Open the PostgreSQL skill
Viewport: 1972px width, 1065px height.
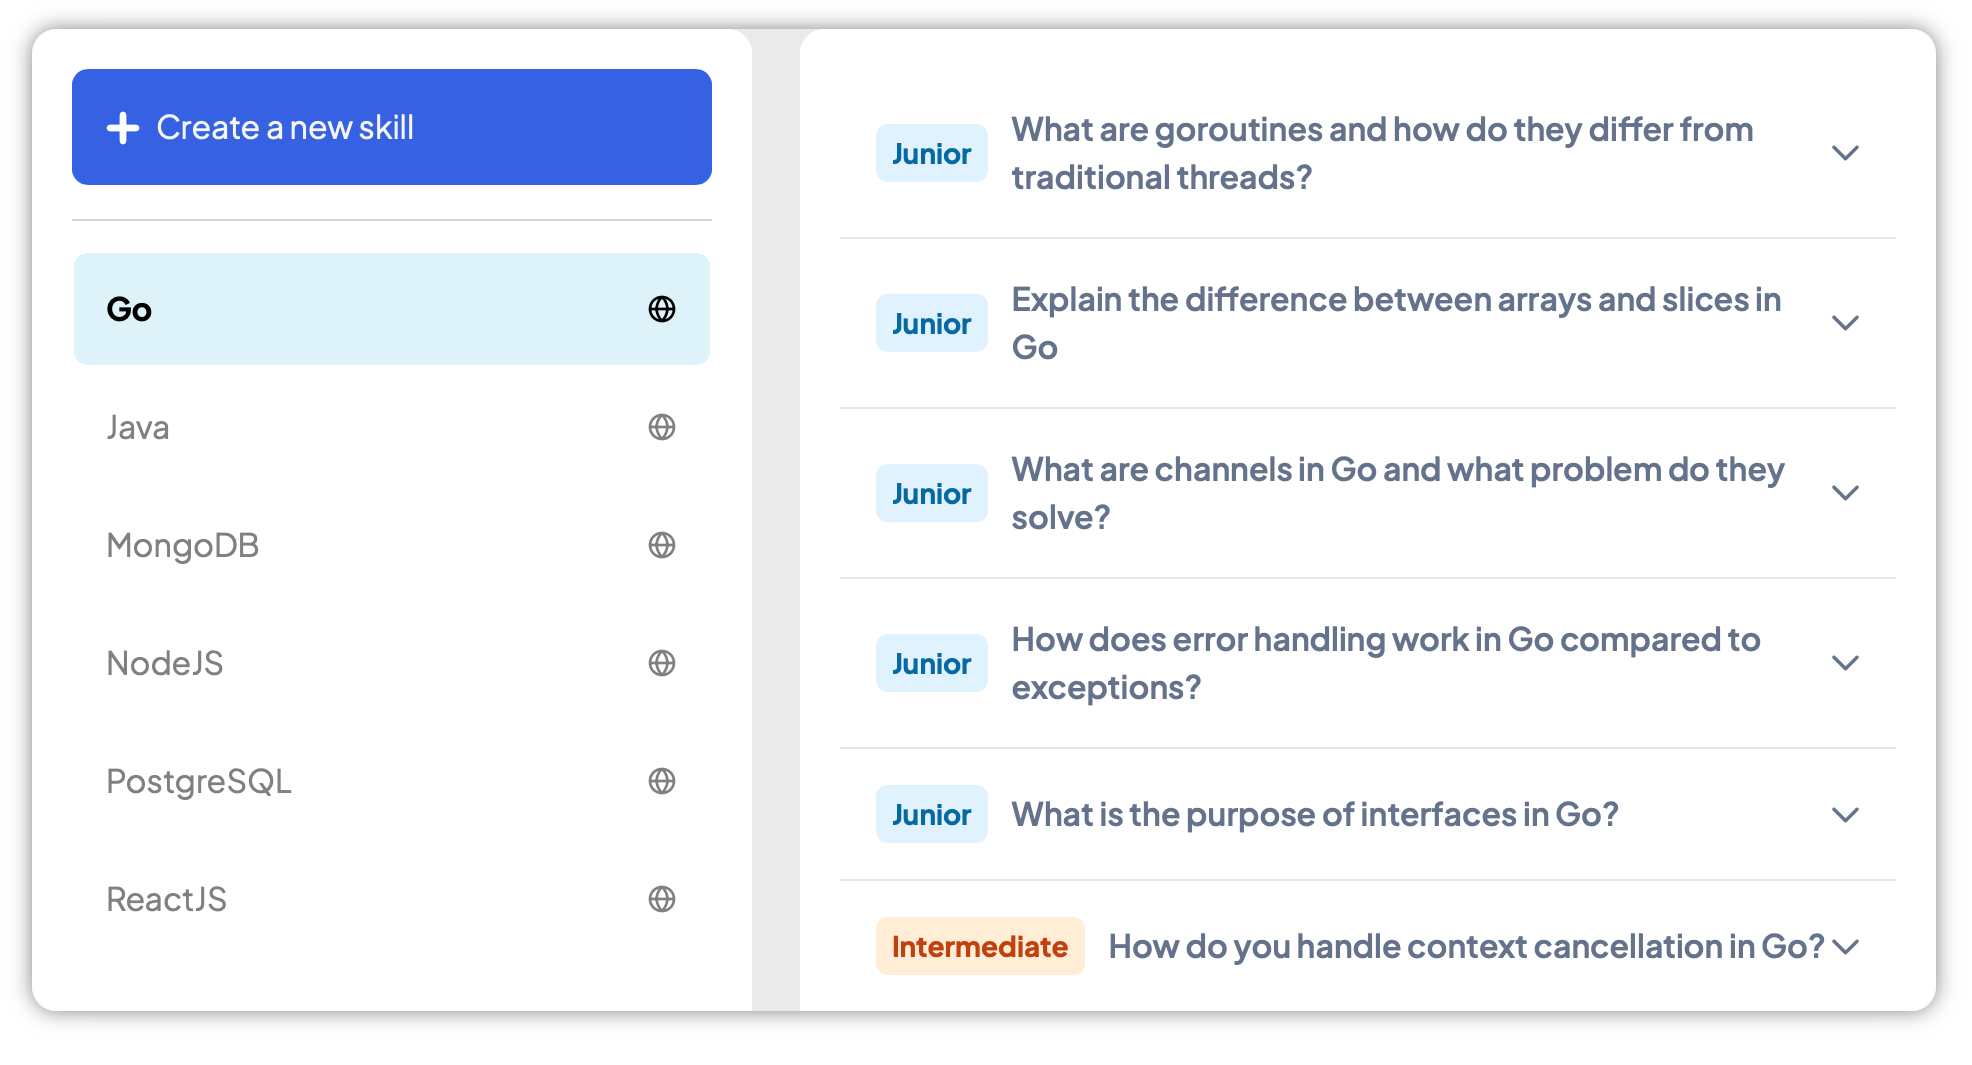392,781
